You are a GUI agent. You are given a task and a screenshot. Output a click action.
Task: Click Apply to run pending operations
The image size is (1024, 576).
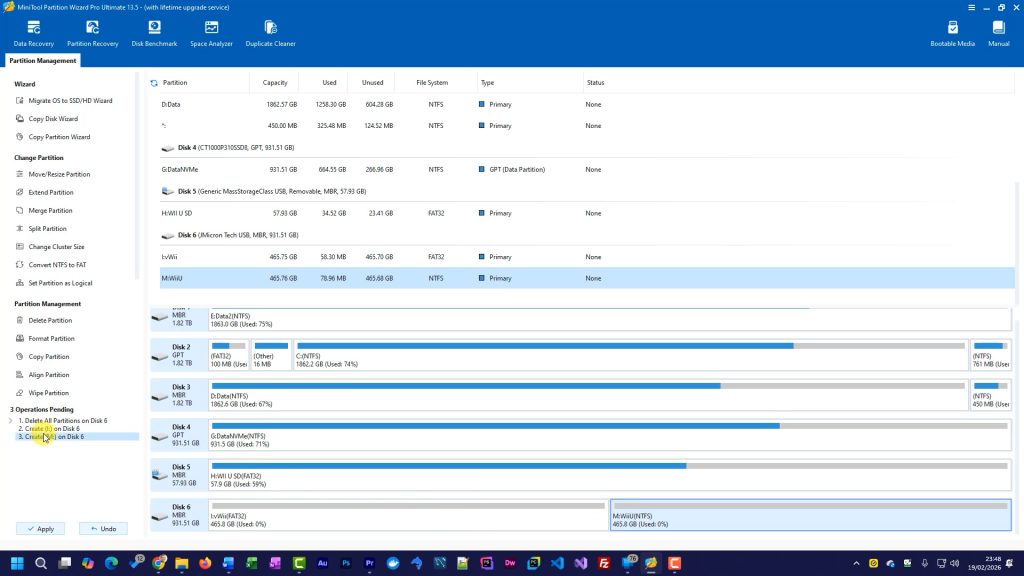pos(40,528)
